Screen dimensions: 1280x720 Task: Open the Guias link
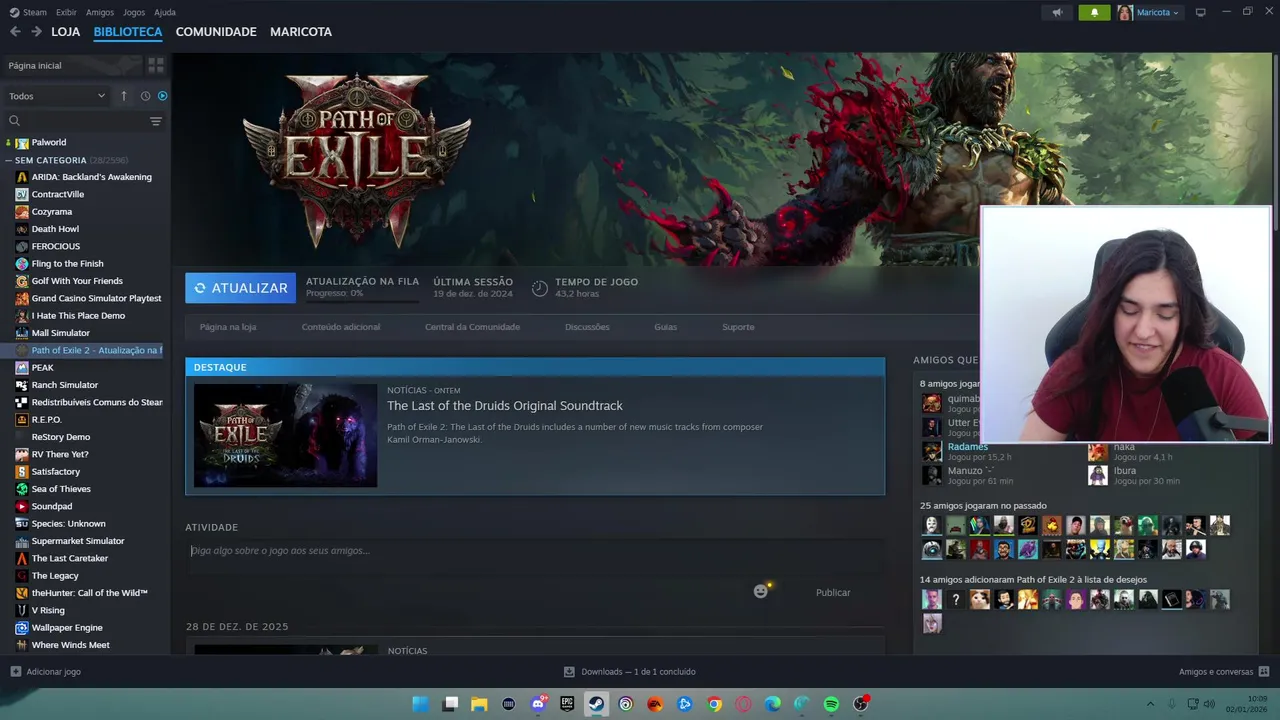[x=665, y=327]
